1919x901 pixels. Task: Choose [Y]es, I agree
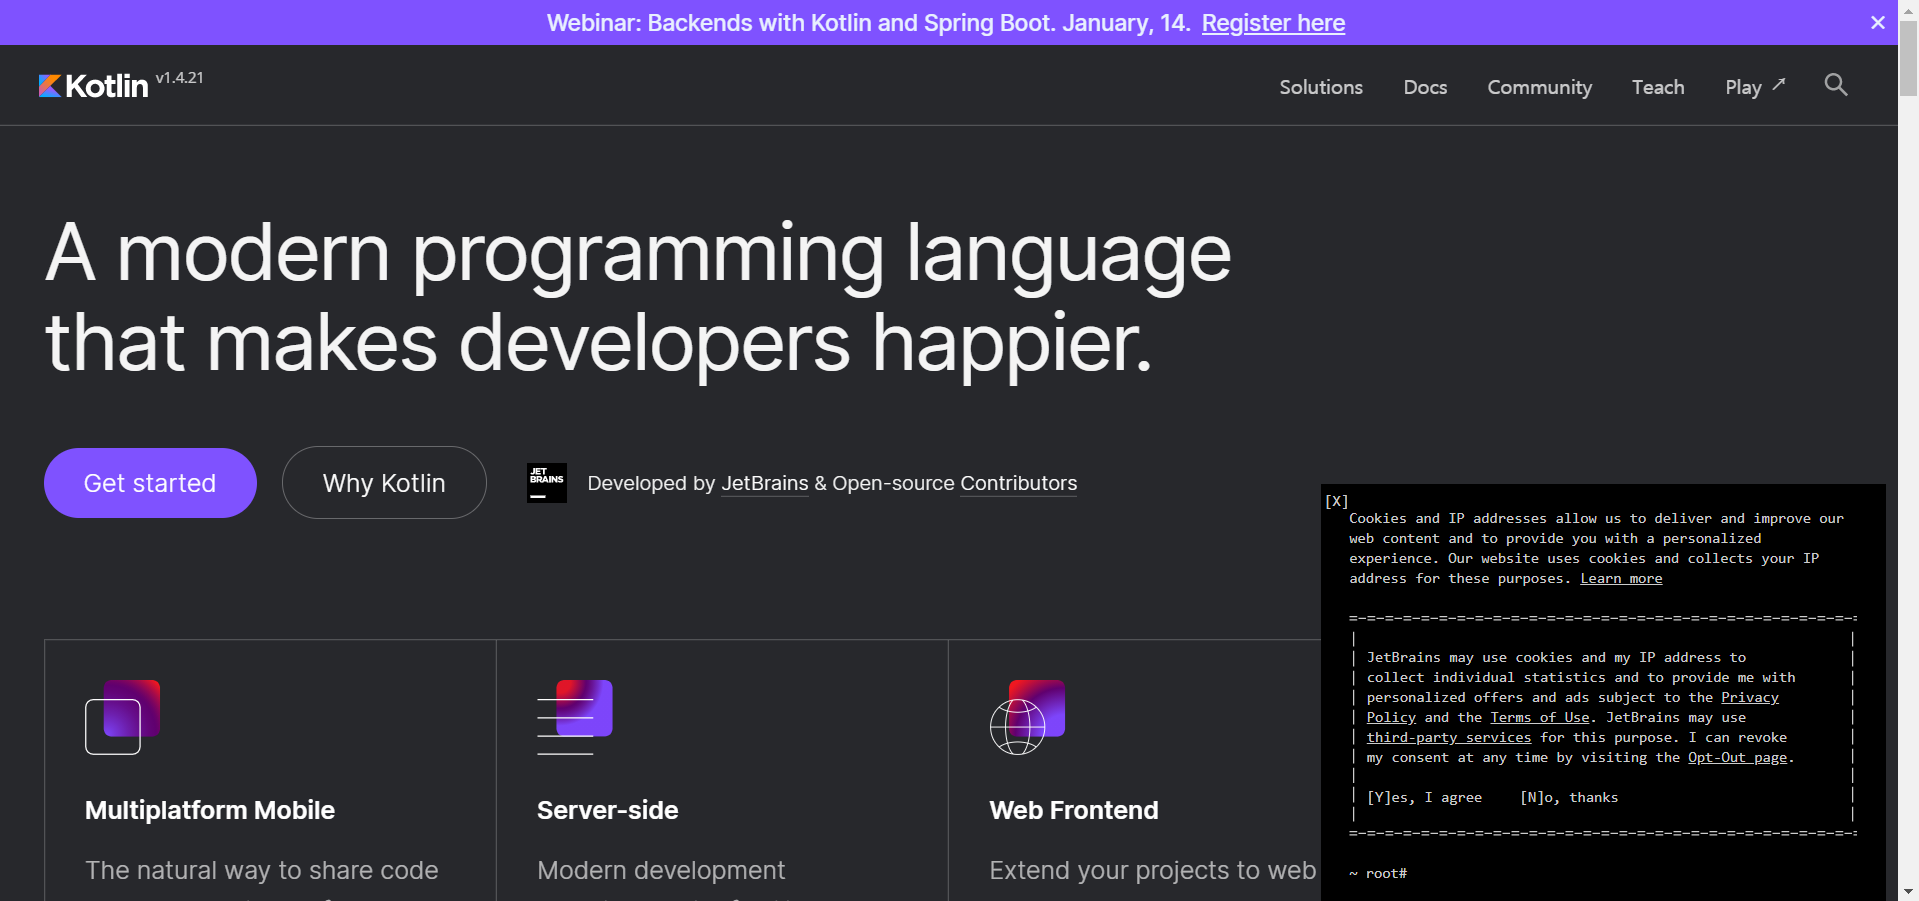[x=1424, y=797]
